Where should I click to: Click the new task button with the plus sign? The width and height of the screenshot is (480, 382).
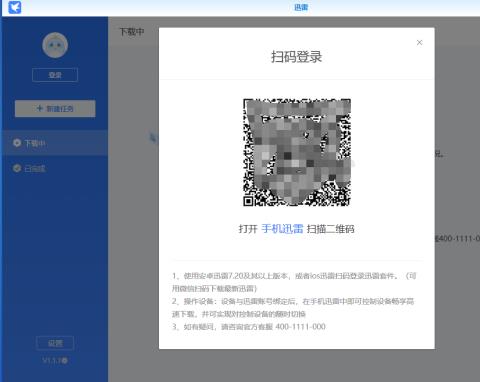click(55, 109)
